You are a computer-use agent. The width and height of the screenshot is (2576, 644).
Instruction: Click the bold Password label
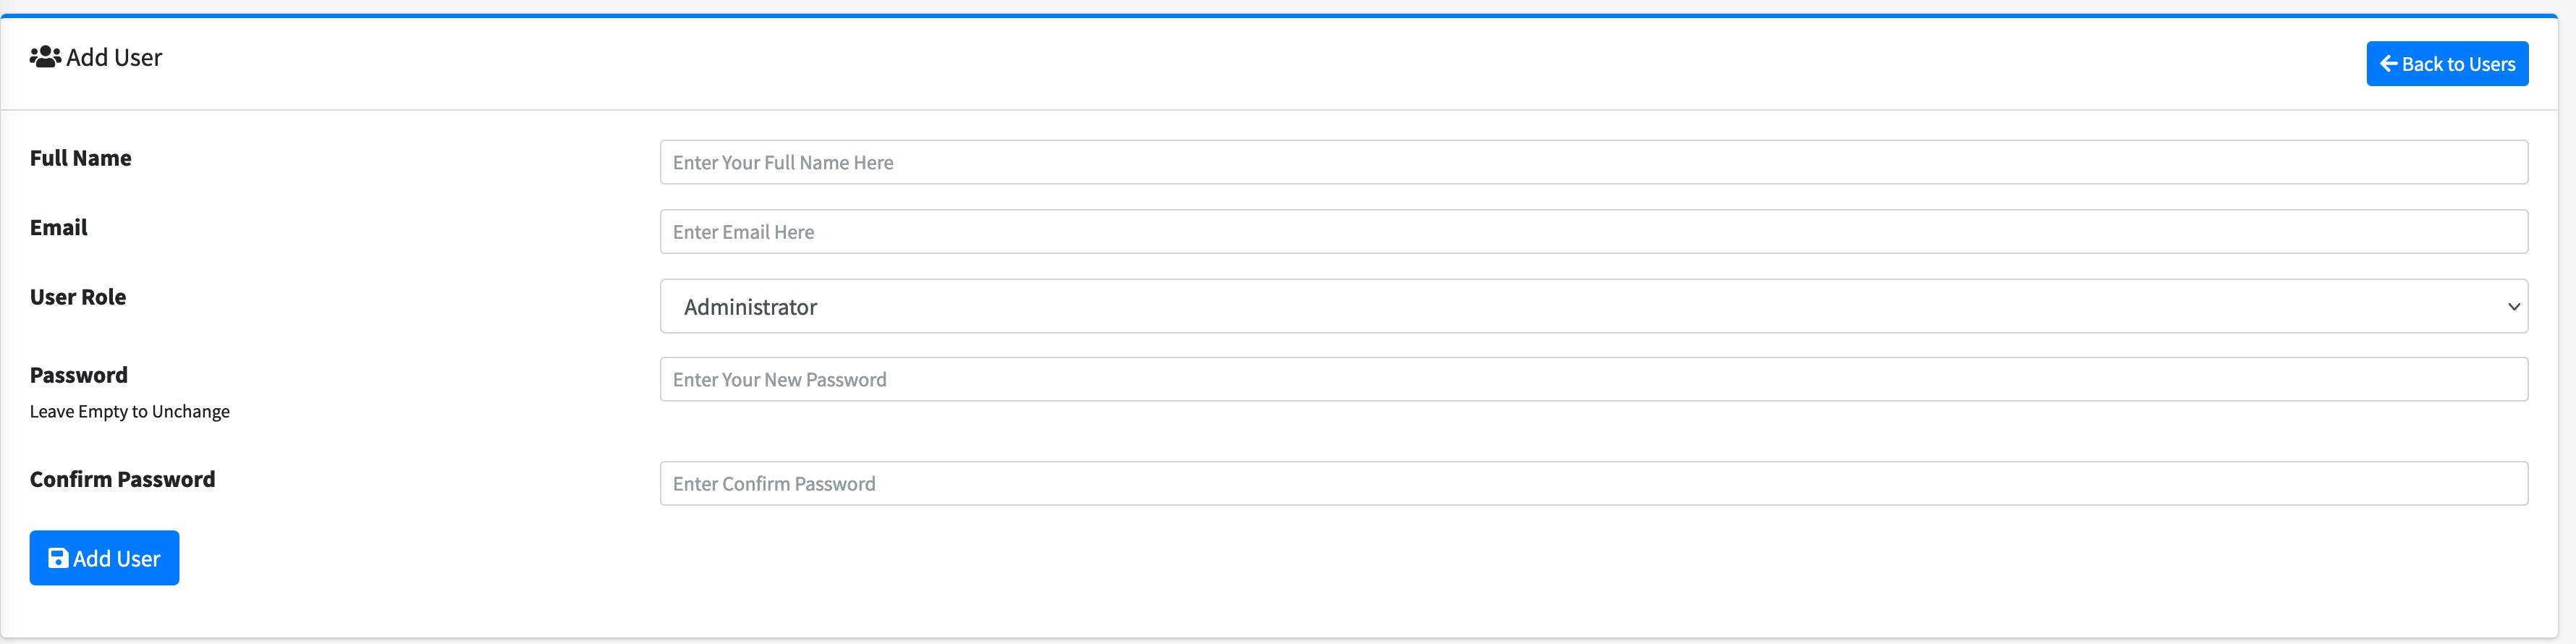point(79,375)
